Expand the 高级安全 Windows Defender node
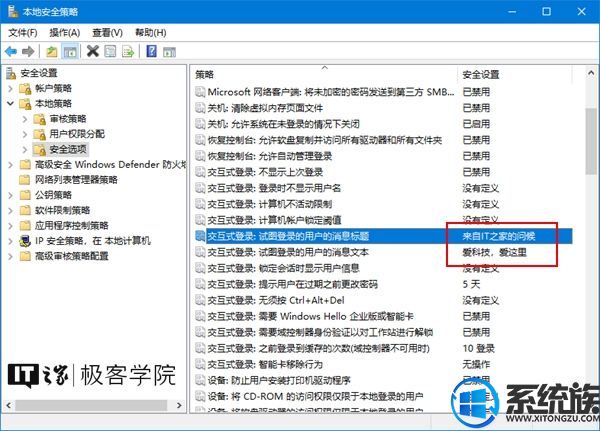The image size is (600, 431). 10,165
